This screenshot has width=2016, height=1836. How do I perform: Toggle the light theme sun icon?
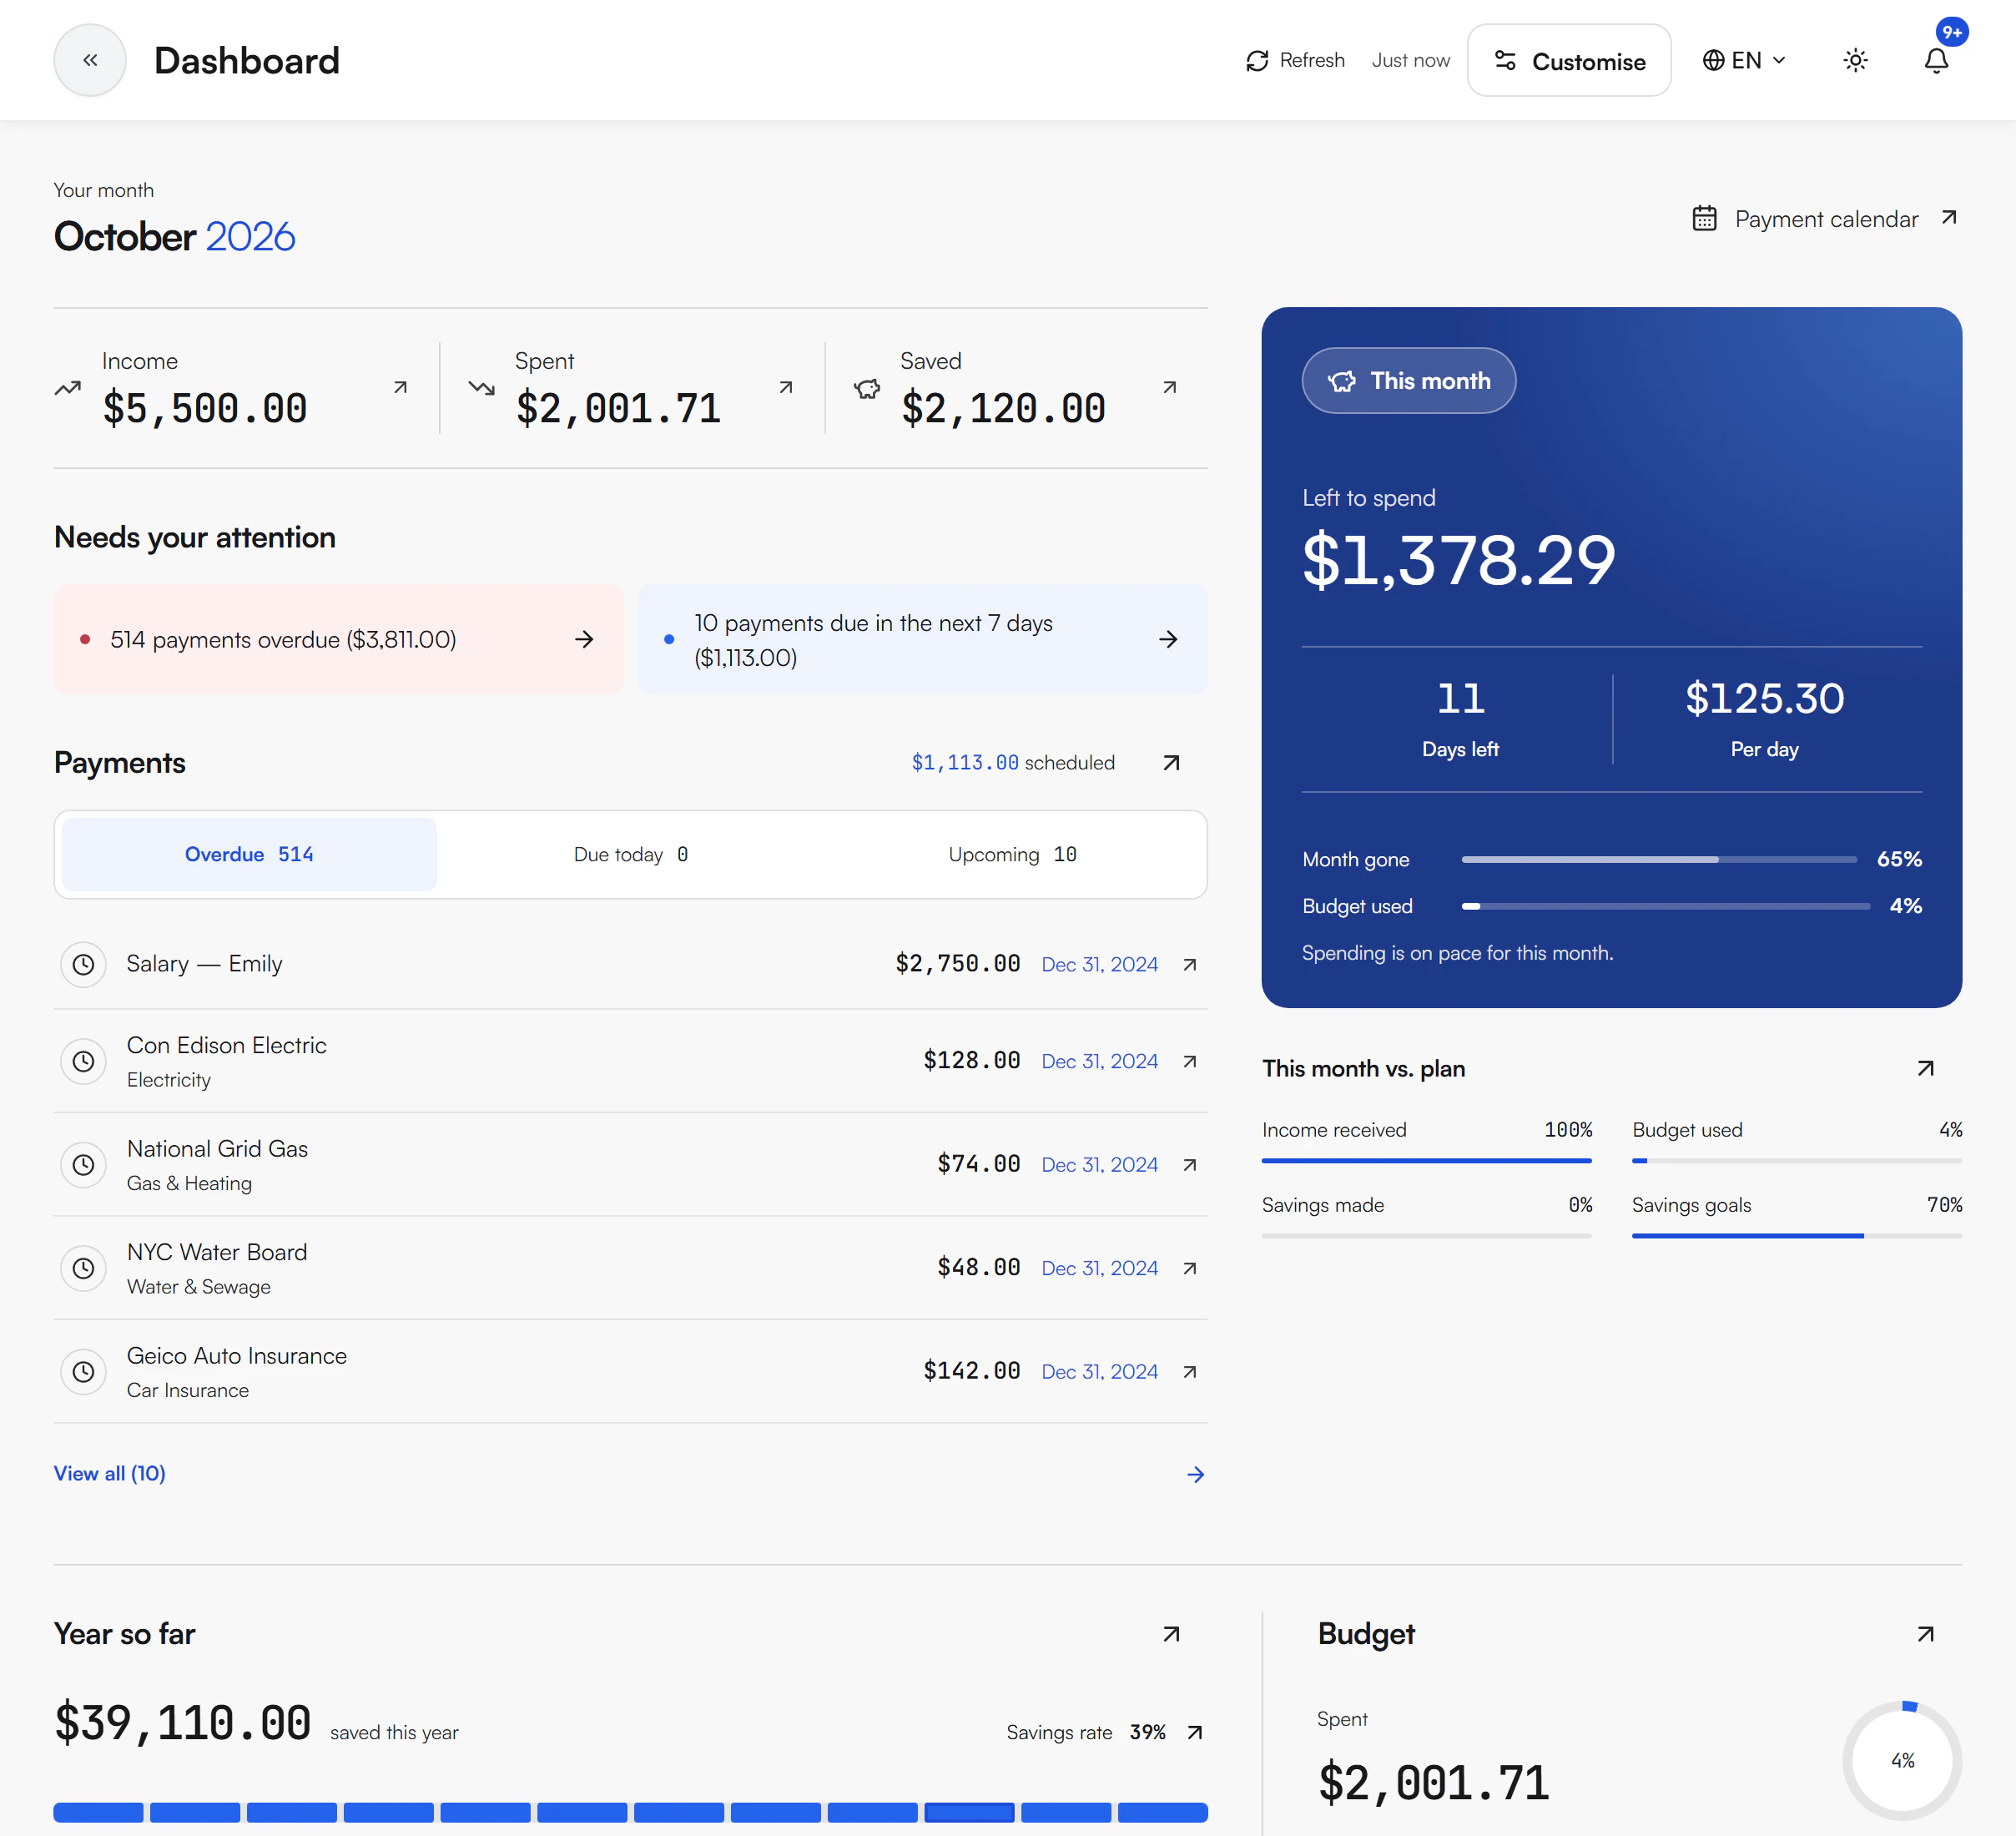coord(1855,60)
